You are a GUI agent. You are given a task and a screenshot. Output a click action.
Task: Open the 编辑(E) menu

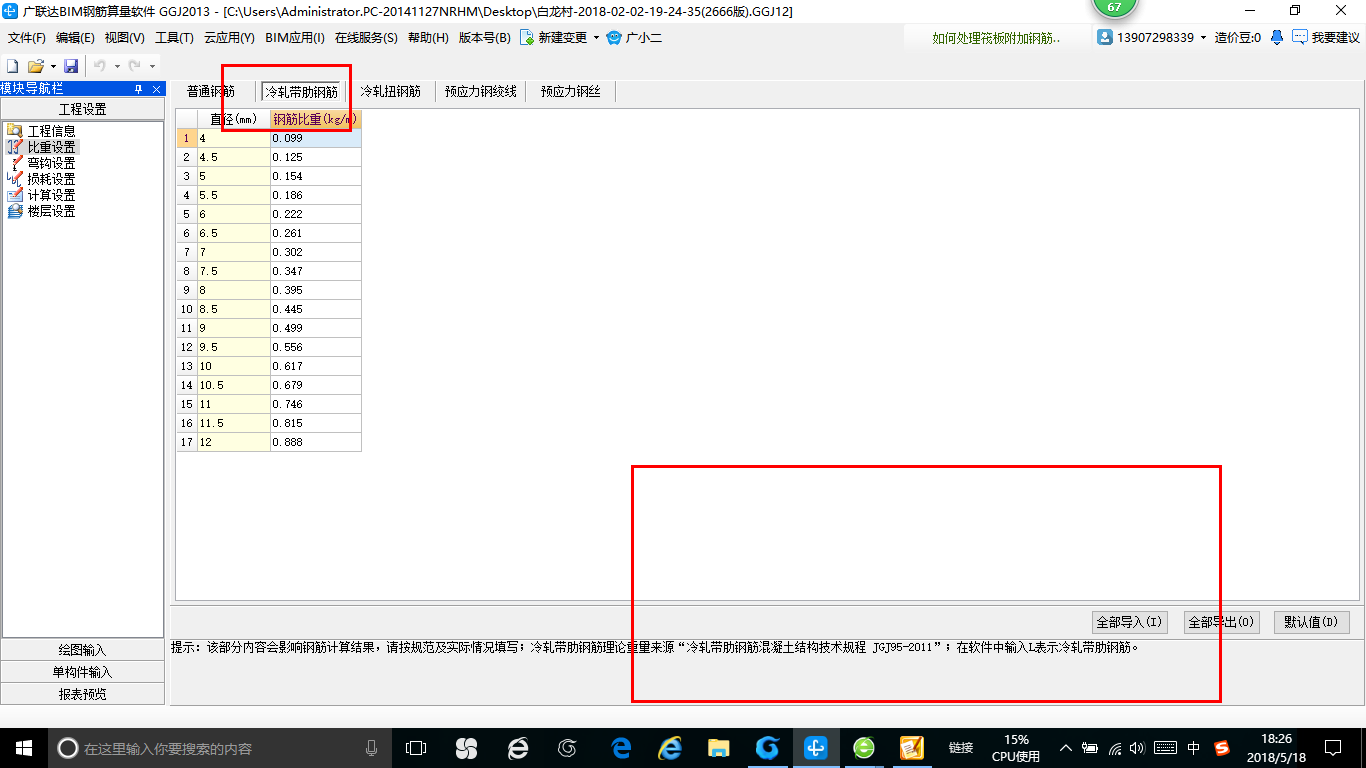(x=75, y=38)
